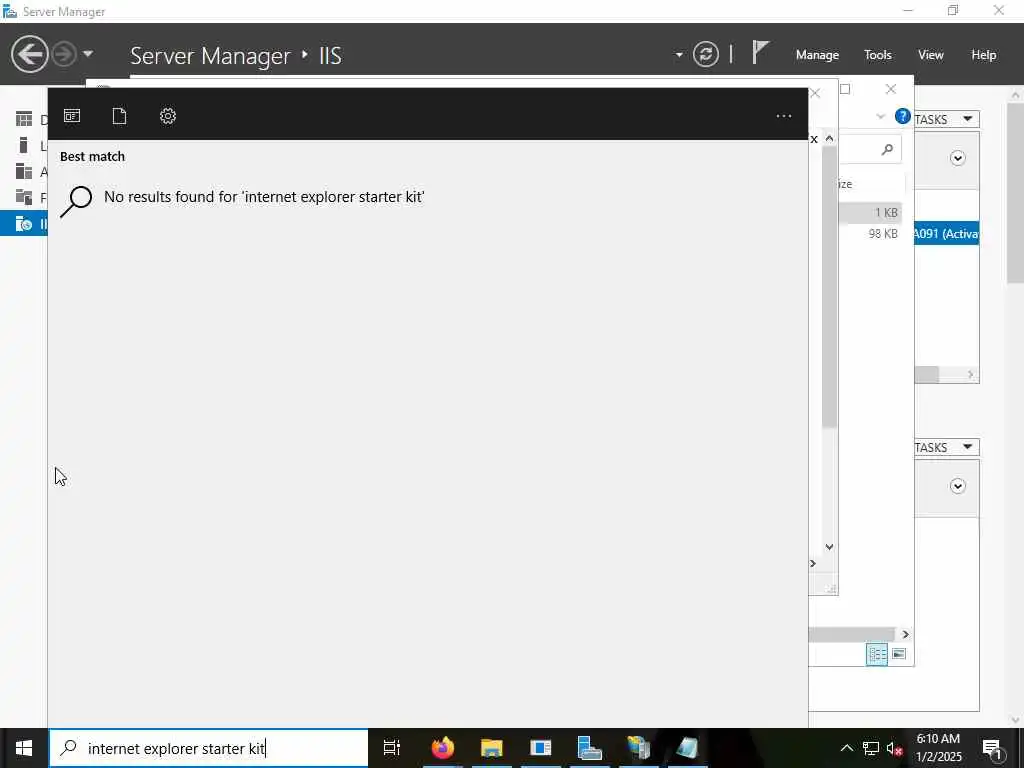Open the blue window app beside File Explorer
The width and height of the screenshot is (1024, 768).
pos(541,748)
